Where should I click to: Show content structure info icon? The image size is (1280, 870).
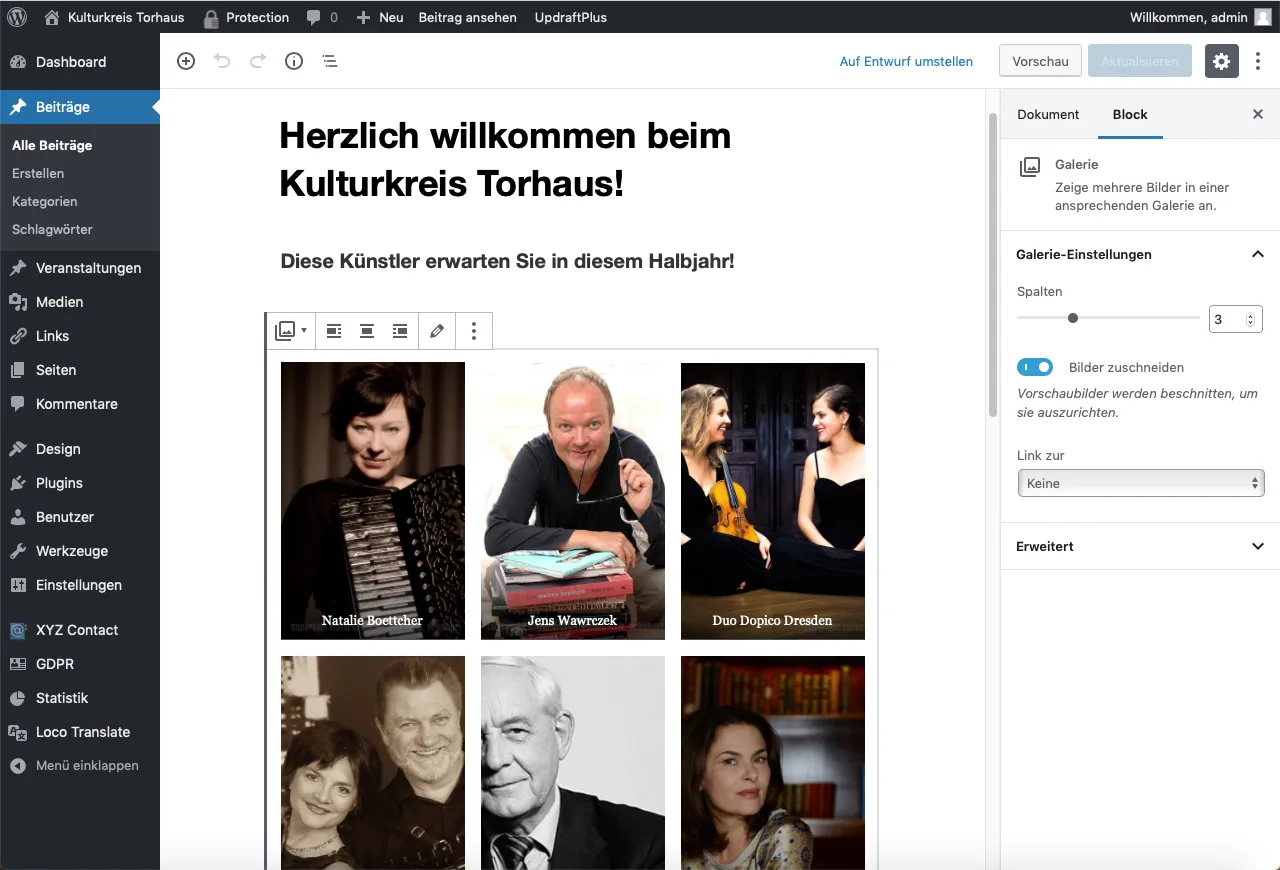click(294, 61)
